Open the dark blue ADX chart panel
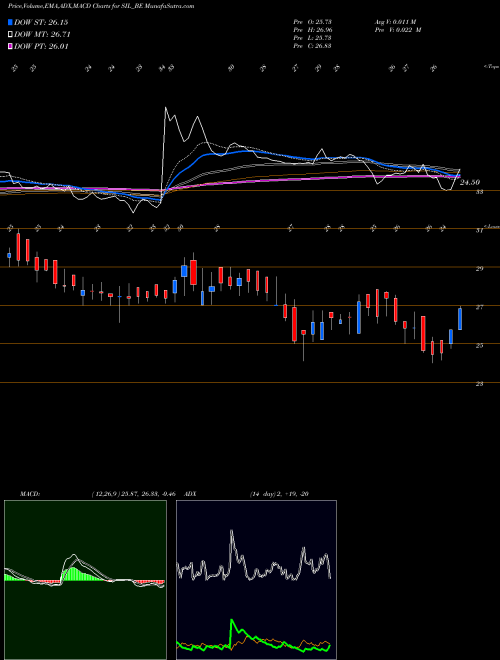The width and height of the screenshot is (500, 660). [x=256, y=580]
